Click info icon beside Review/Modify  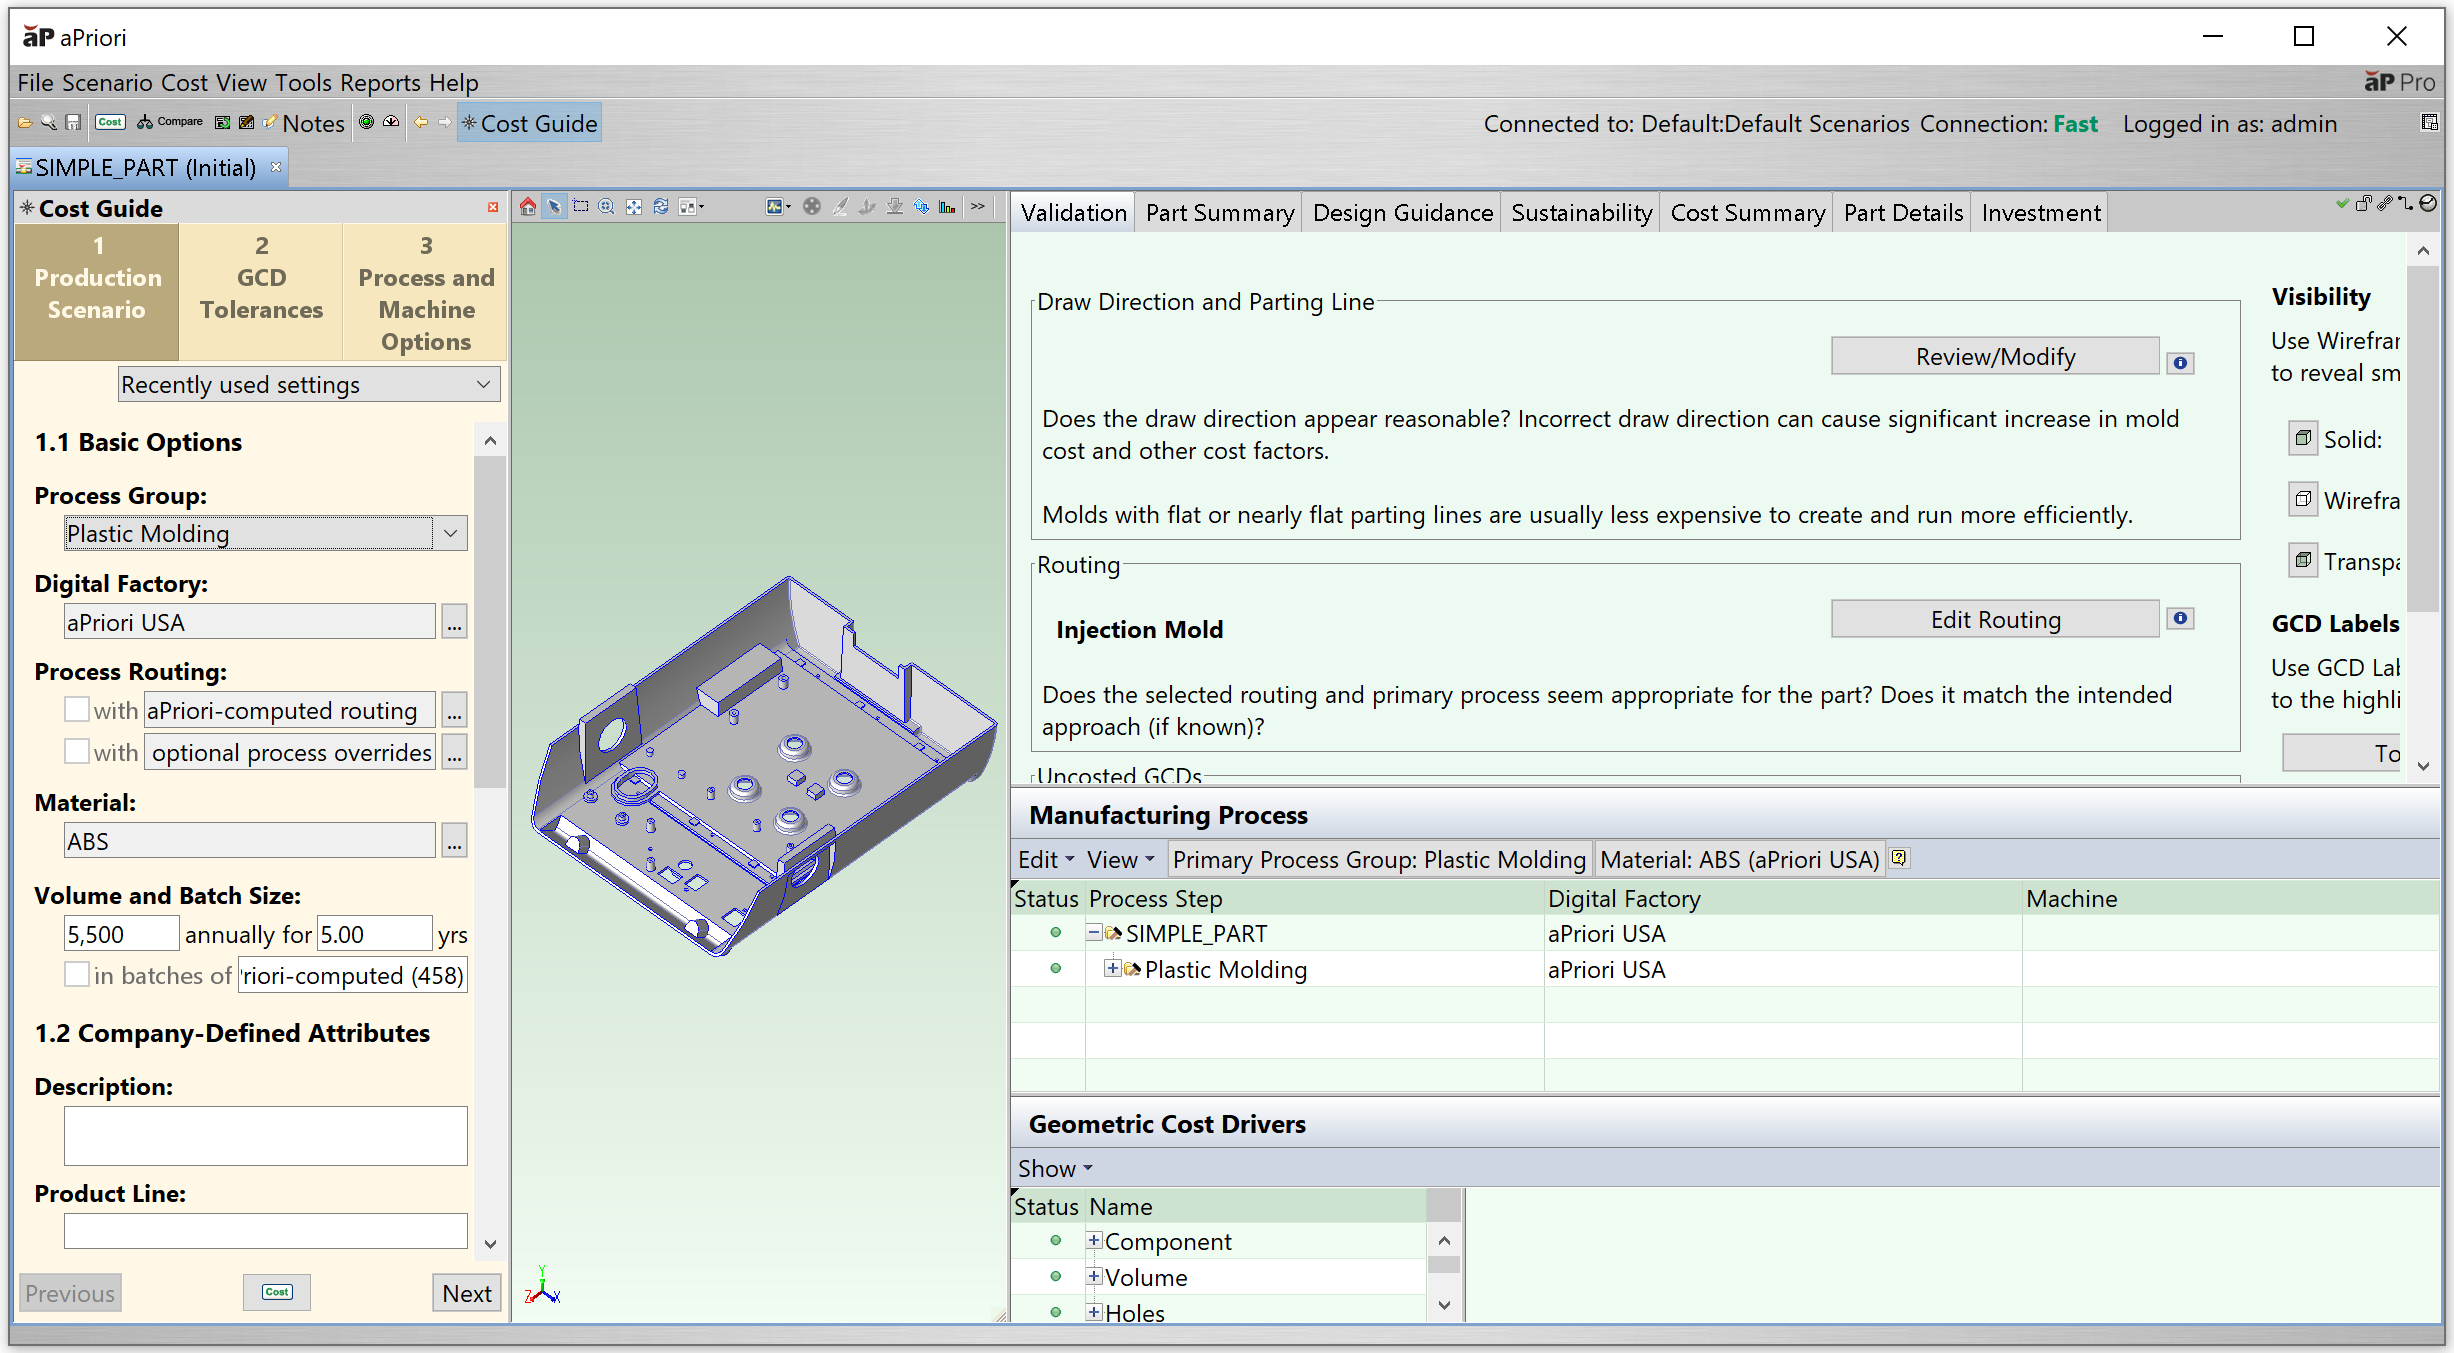[x=2181, y=363]
